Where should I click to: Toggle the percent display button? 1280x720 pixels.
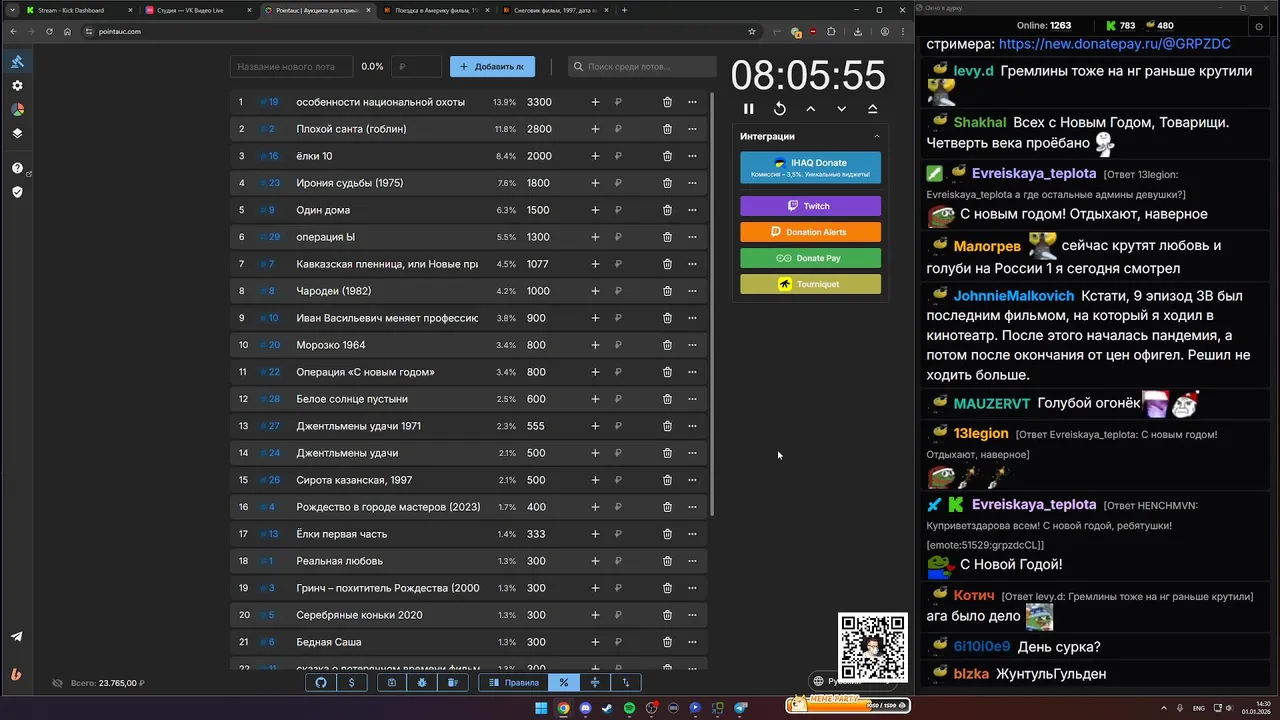564,683
